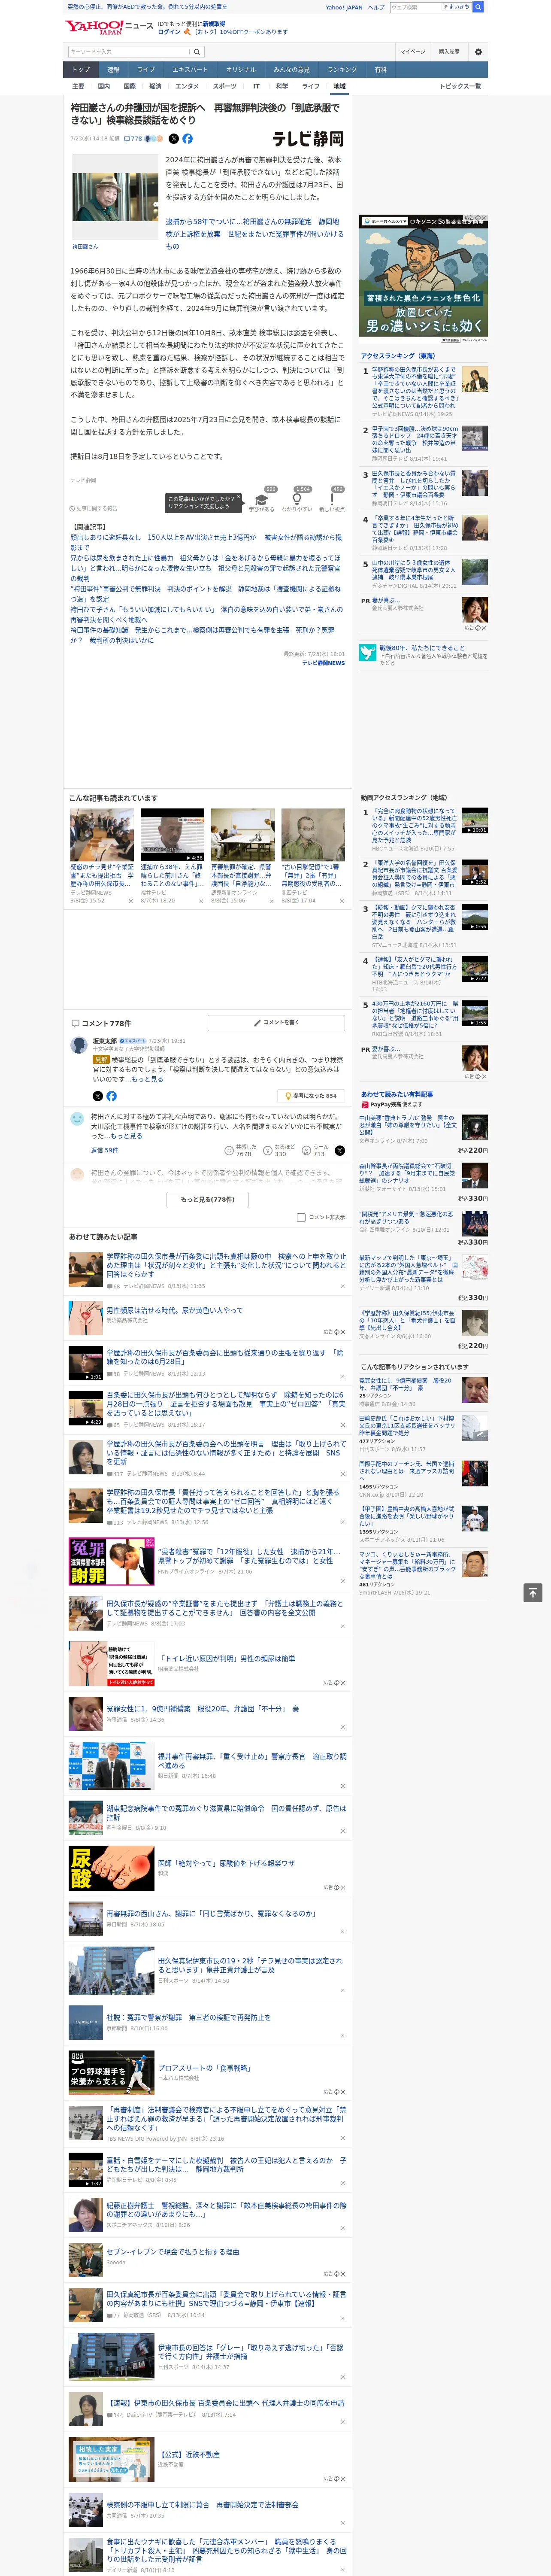Expand 坂東太郎's comment with もっと見る

pos(147,1080)
